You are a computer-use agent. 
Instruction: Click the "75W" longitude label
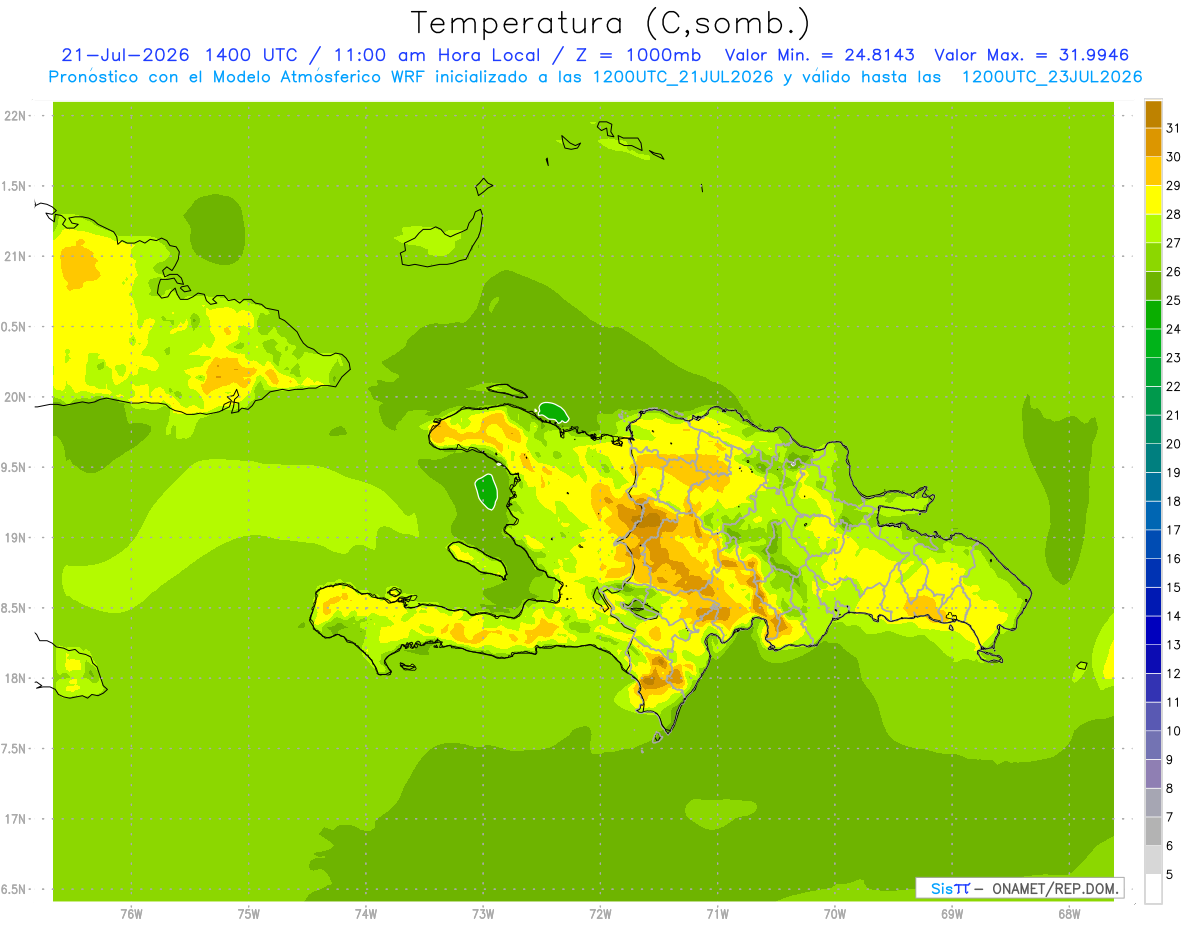tap(249, 914)
